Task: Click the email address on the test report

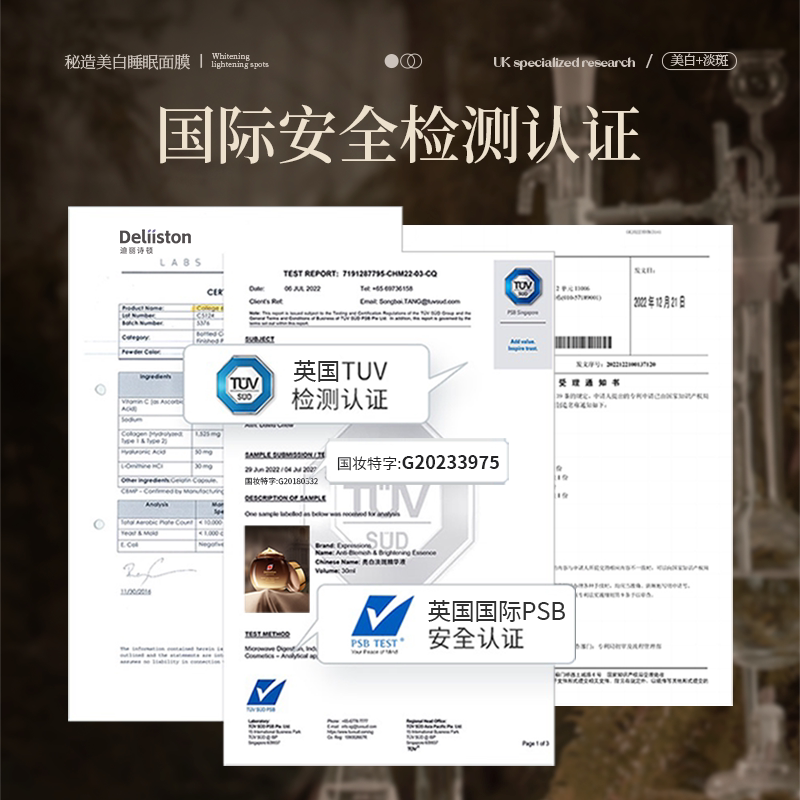Action: pyautogui.click(x=410, y=301)
